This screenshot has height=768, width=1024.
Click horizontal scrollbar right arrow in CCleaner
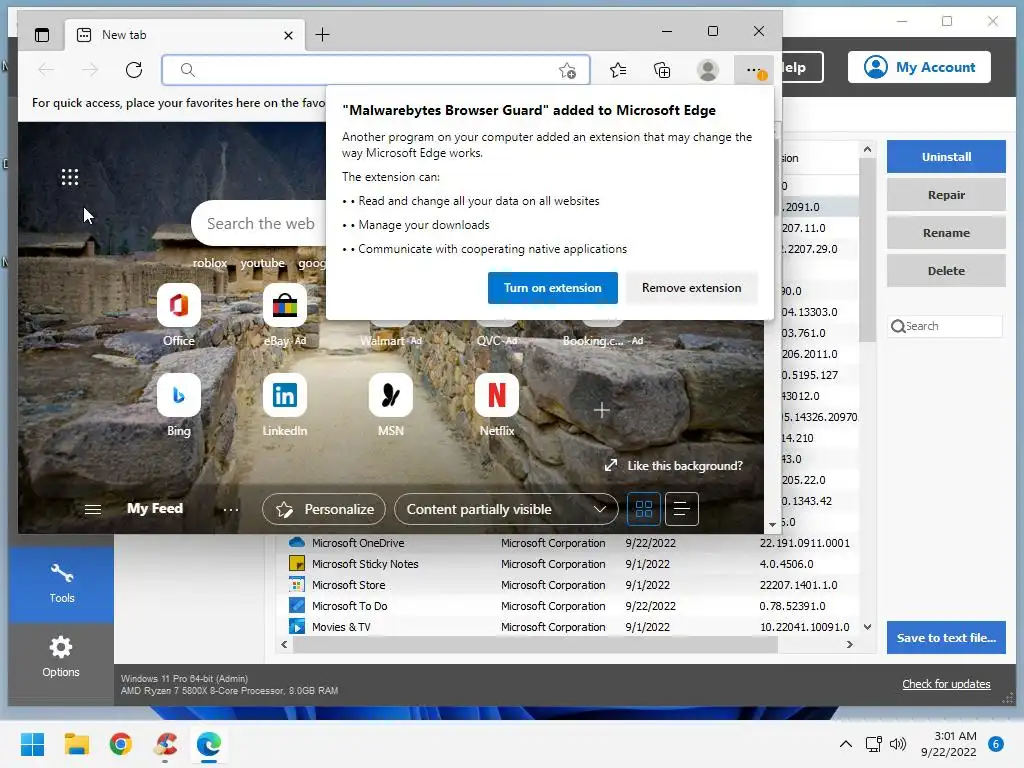coord(850,645)
